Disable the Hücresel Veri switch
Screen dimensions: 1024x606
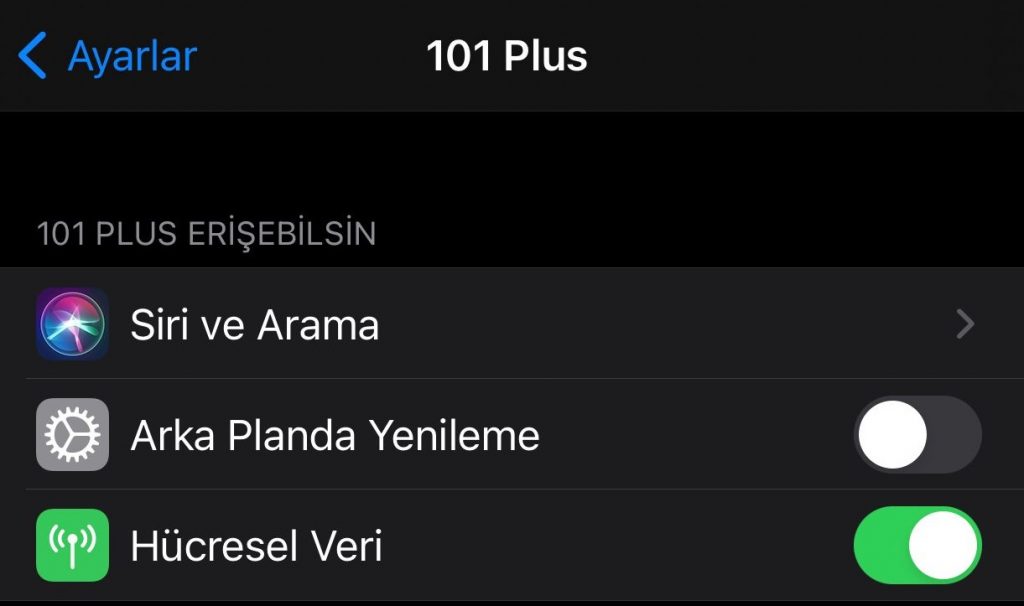pyautogui.click(x=918, y=545)
